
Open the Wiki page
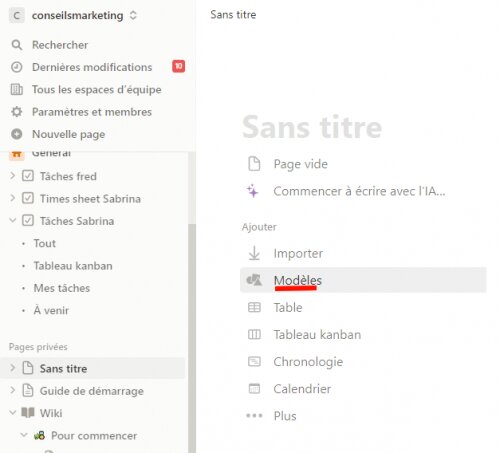tap(51, 413)
